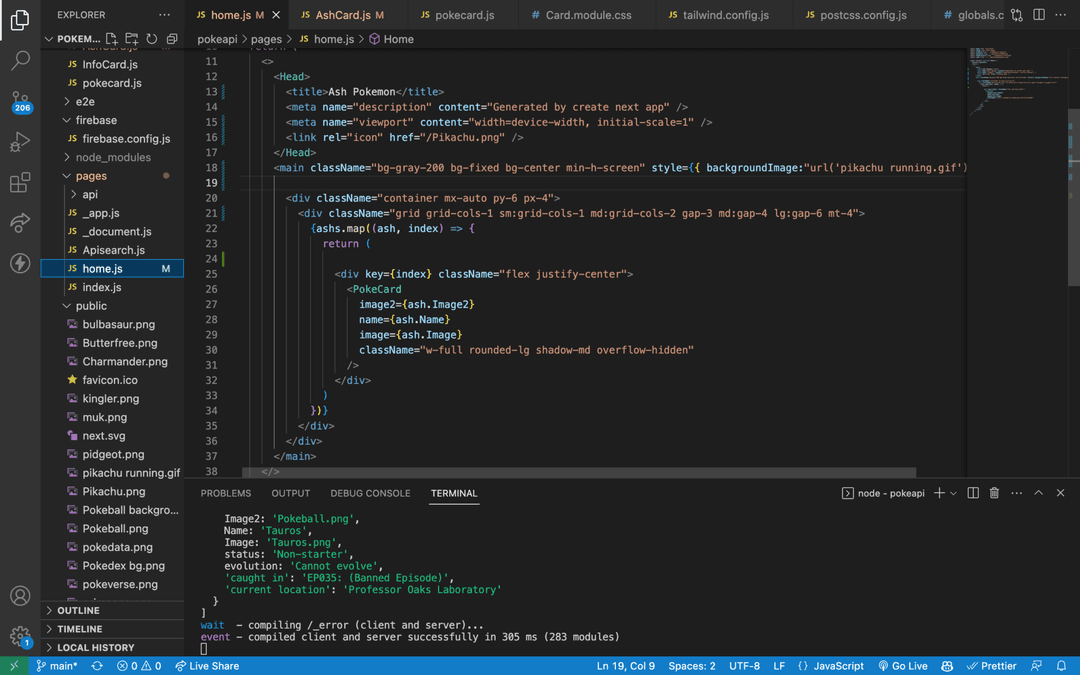The height and width of the screenshot is (675, 1080).
Task: Click the UTF-8 encoding indicator
Action: pyautogui.click(x=745, y=666)
